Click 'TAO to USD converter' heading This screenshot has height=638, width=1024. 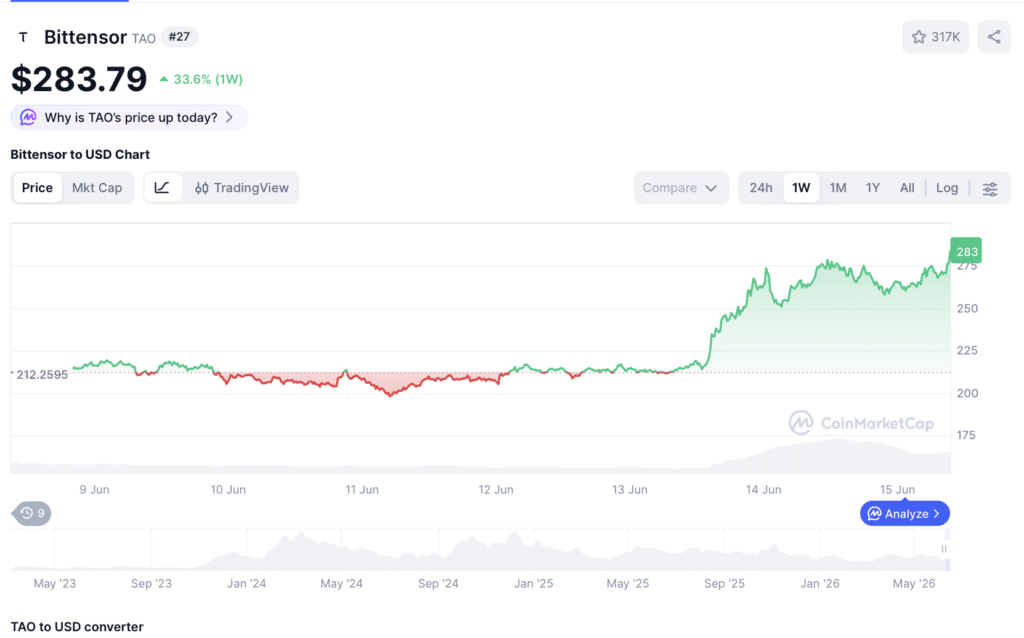(77, 626)
